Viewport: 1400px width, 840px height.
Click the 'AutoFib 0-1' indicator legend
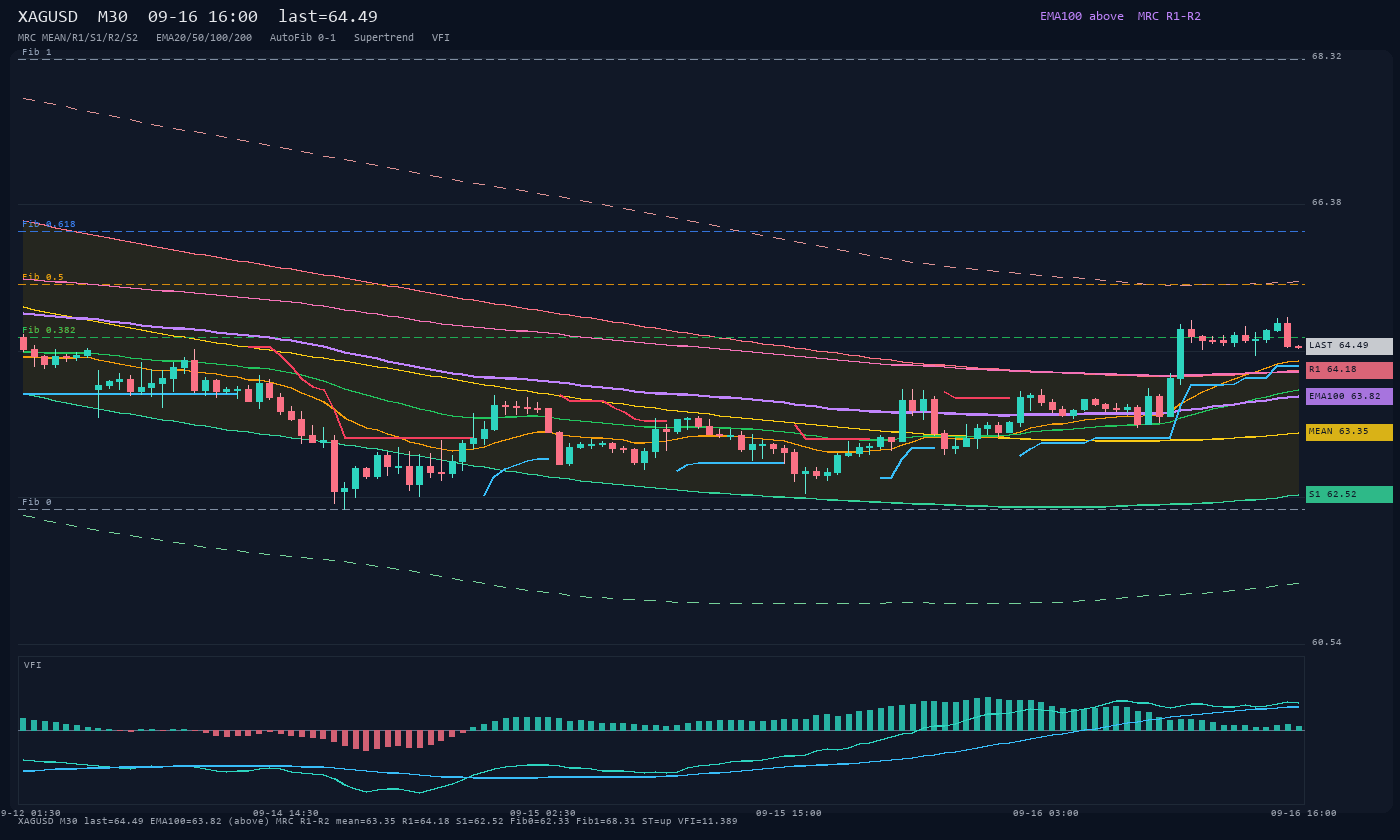[303, 38]
